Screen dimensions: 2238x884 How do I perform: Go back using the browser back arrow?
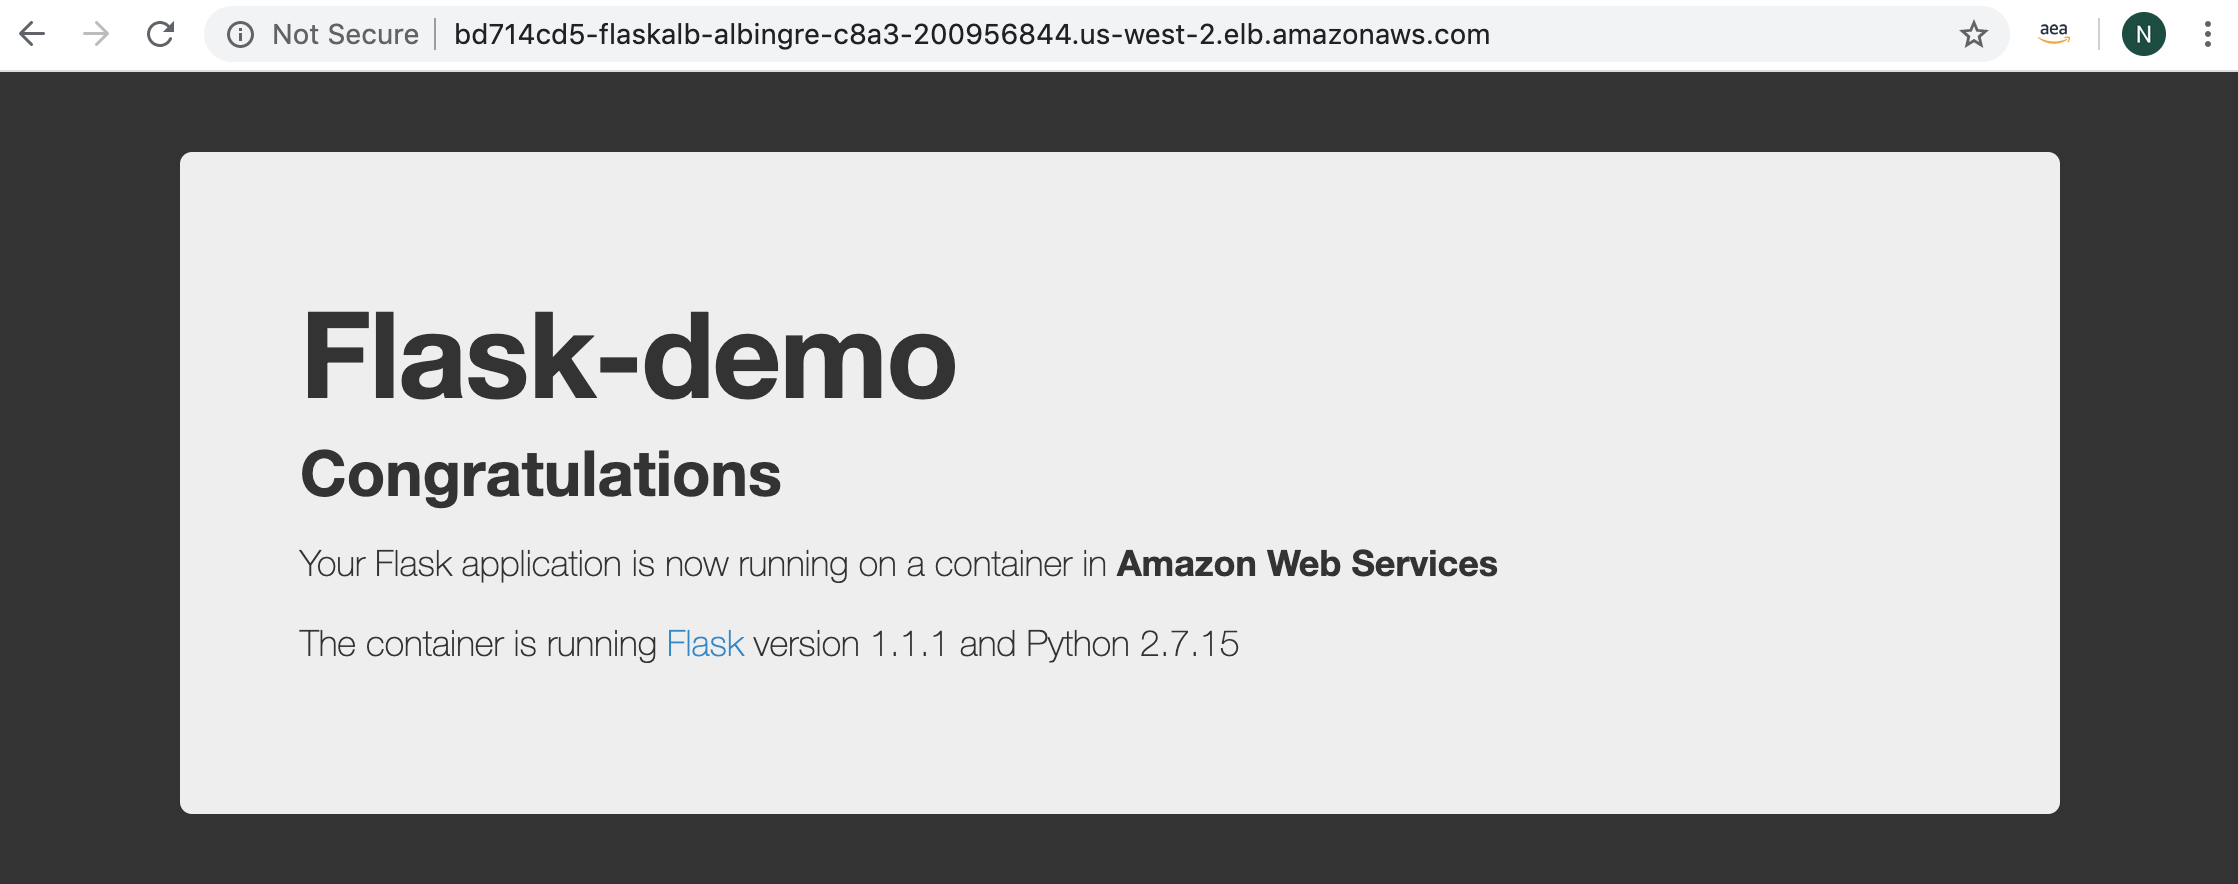click(33, 34)
